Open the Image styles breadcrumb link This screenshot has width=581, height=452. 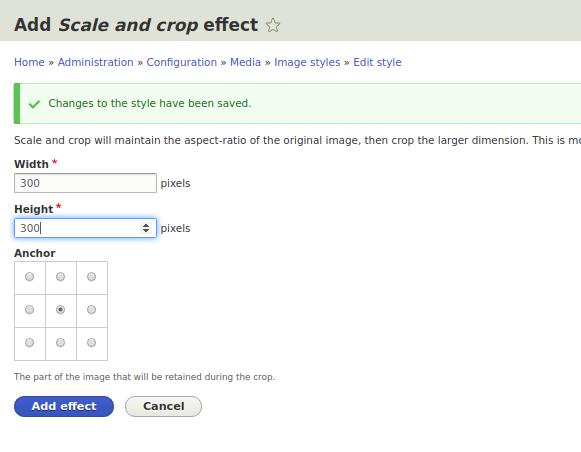pyautogui.click(x=307, y=62)
